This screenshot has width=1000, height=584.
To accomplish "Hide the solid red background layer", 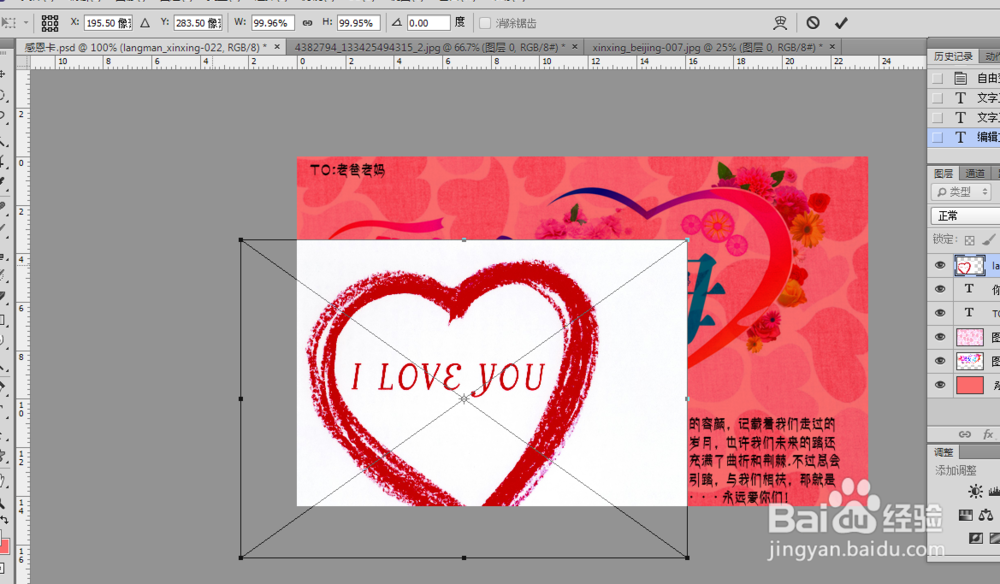I will tap(939, 384).
